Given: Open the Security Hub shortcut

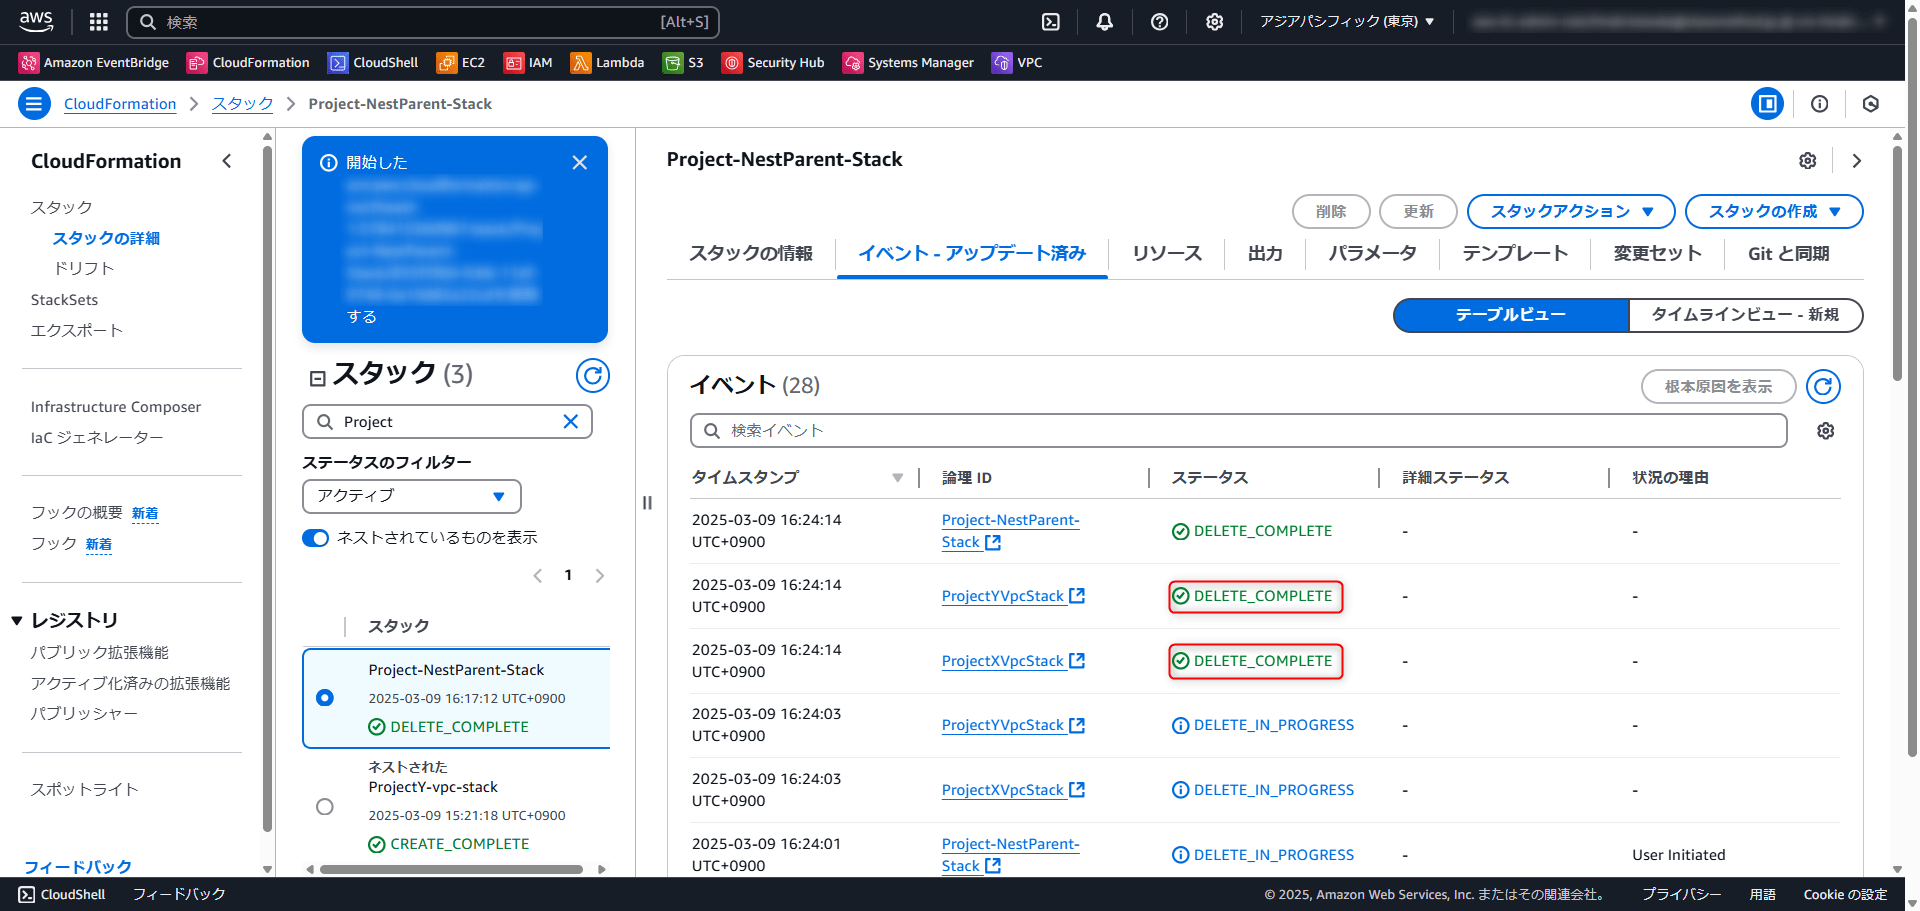Looking at the screenshot, I should (773, 62).
